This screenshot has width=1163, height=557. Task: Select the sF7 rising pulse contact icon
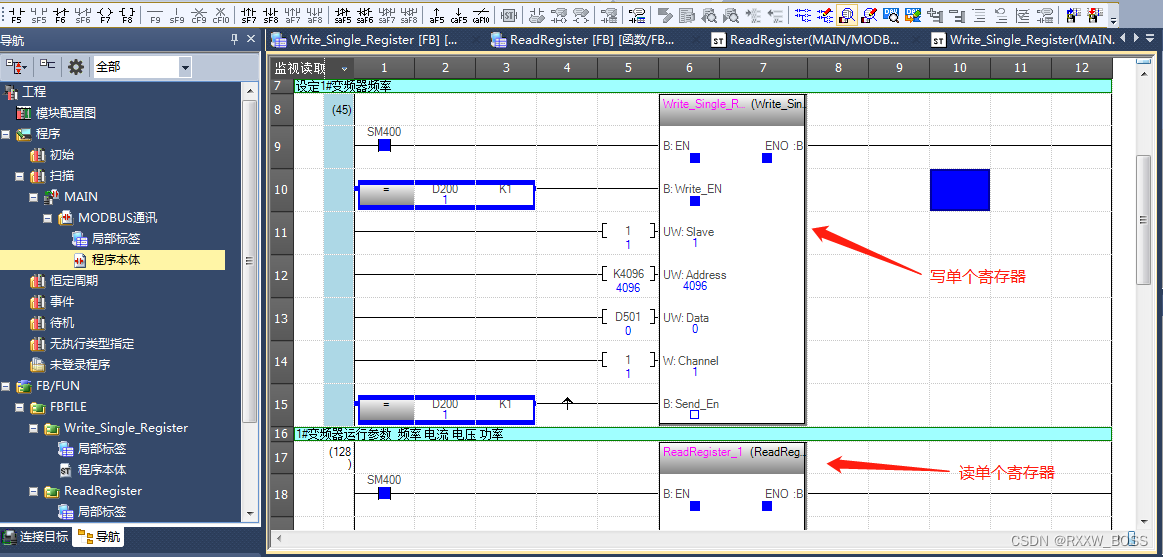(x=249, y=15)
